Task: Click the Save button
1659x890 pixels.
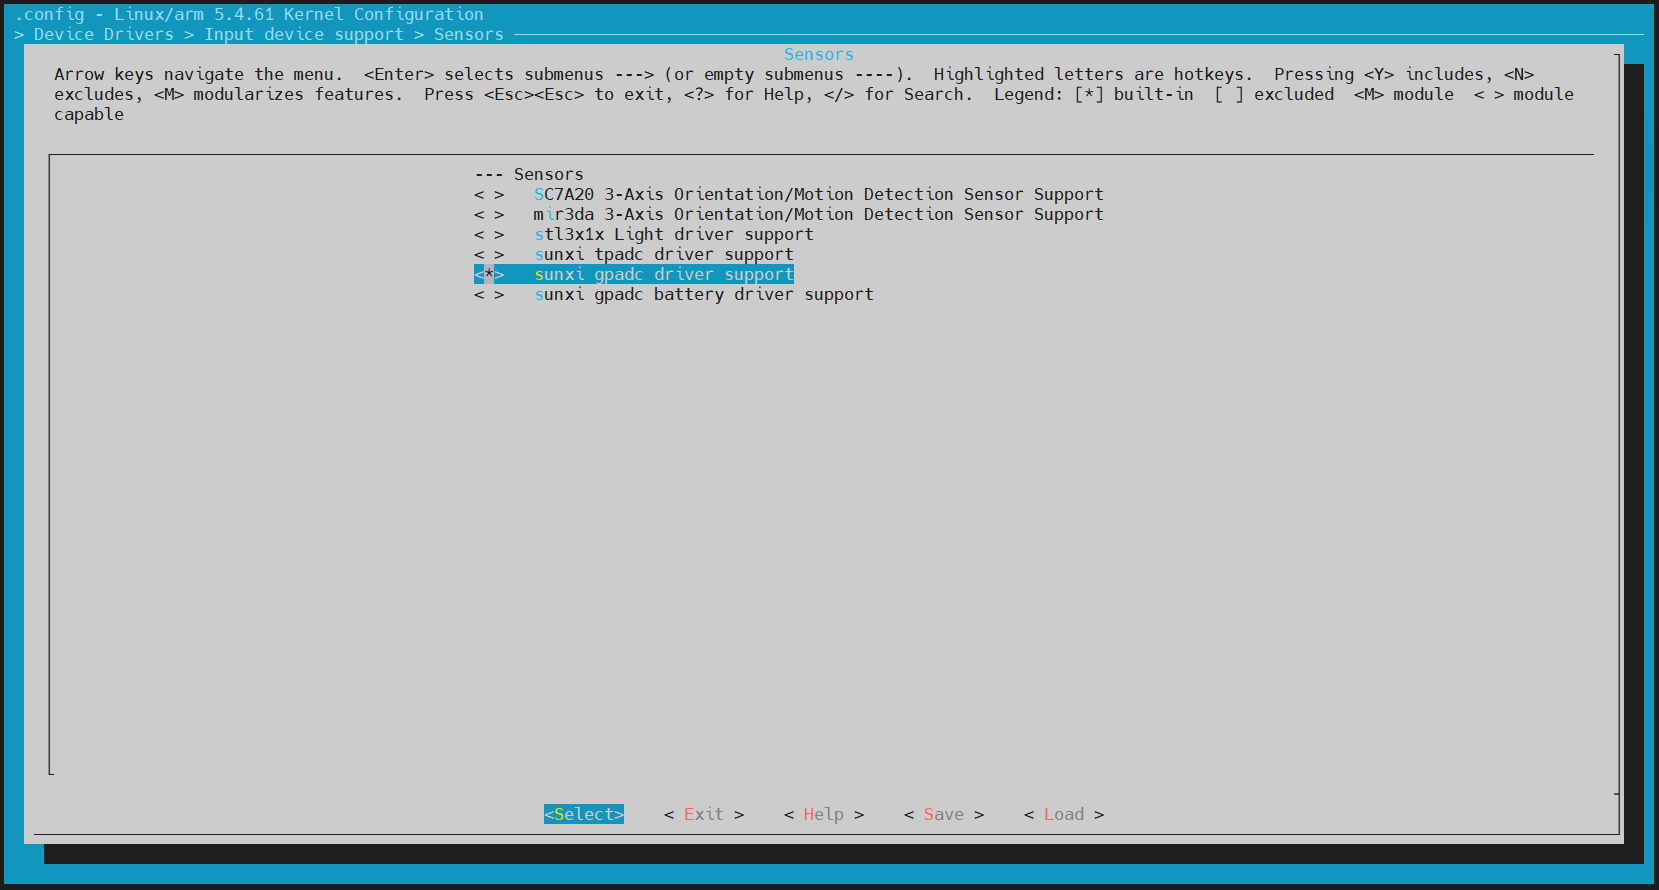Action: click(x=944, y=814)
